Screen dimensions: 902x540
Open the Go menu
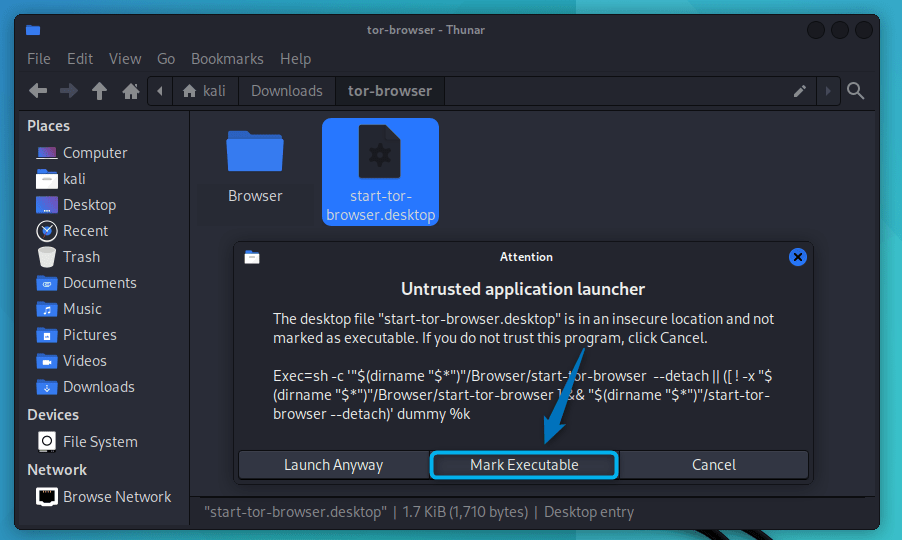[166, 59]
